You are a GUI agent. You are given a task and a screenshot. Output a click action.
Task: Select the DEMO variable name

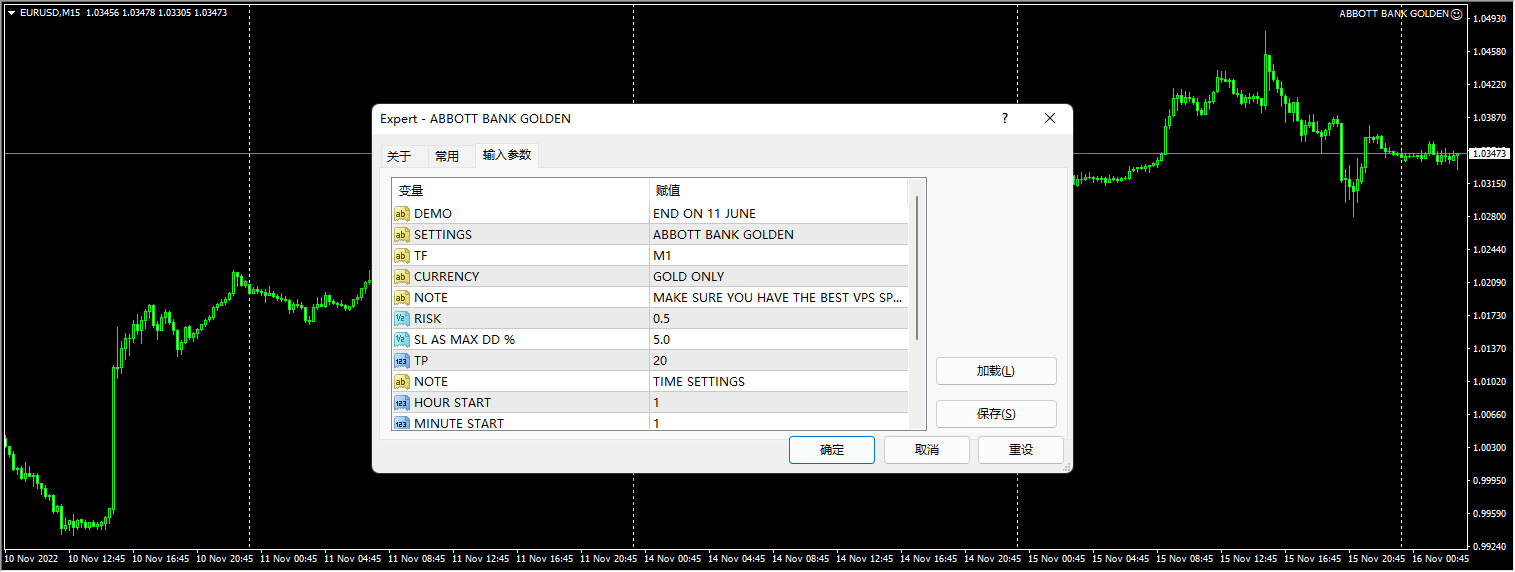tap(433, 213)
